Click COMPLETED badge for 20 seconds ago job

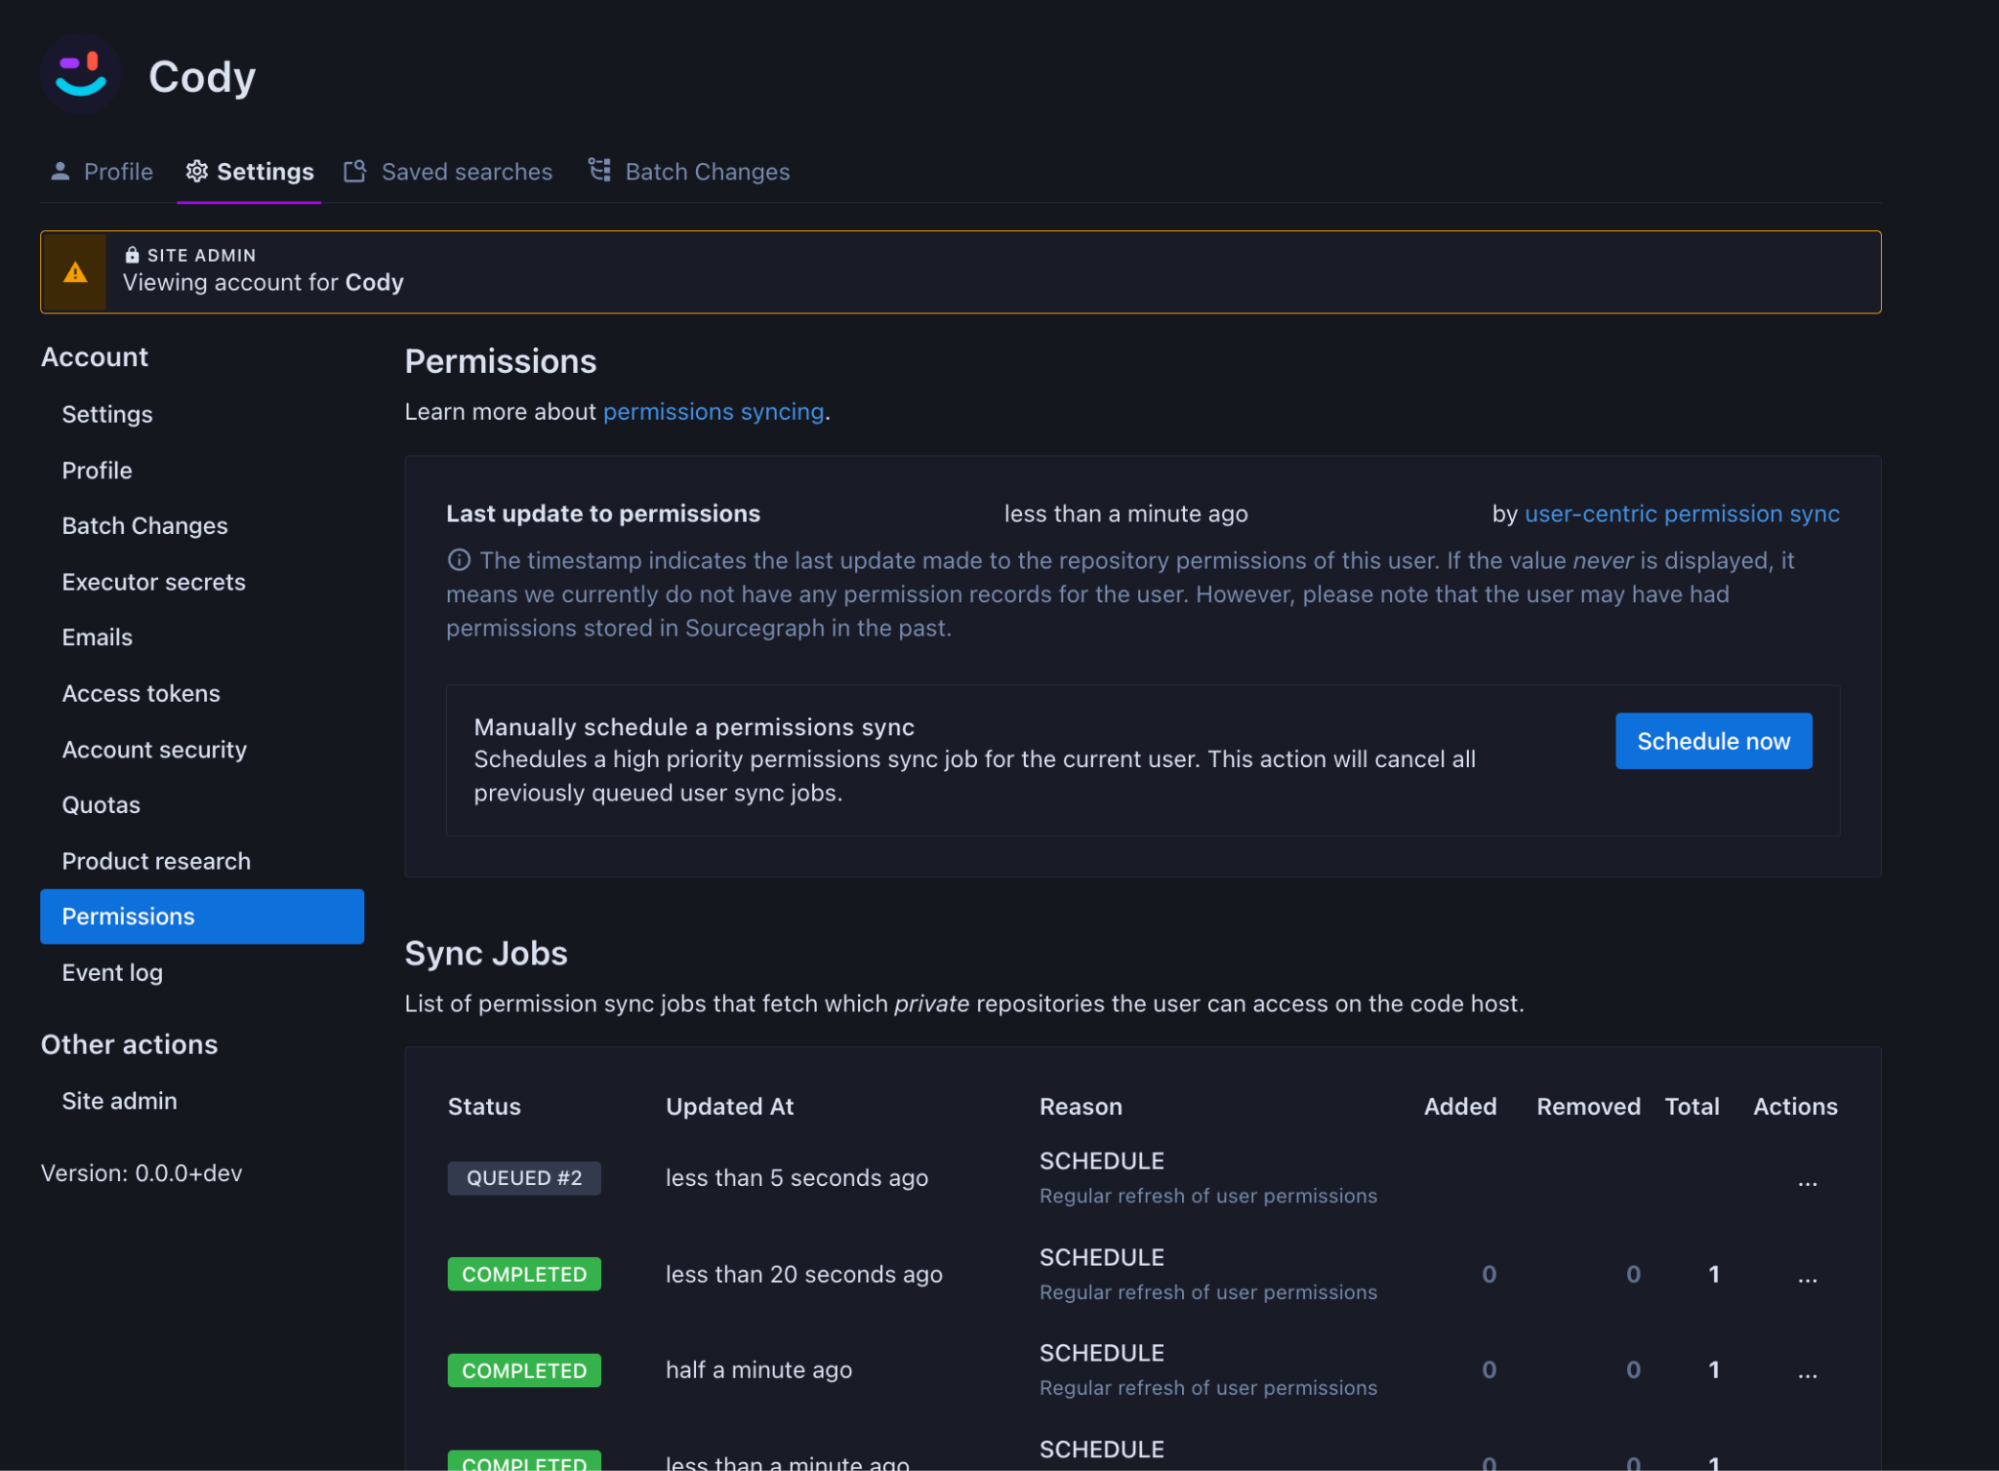coord(524,1274)
